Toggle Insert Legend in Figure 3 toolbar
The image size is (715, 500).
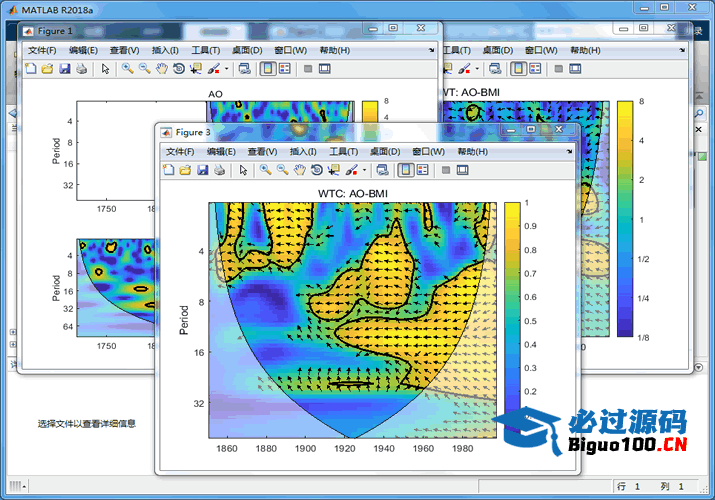click(x=423, y=170)
